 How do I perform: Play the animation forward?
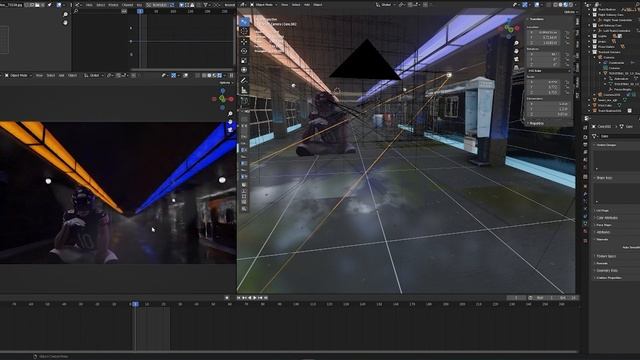click(x=255, y=298)
